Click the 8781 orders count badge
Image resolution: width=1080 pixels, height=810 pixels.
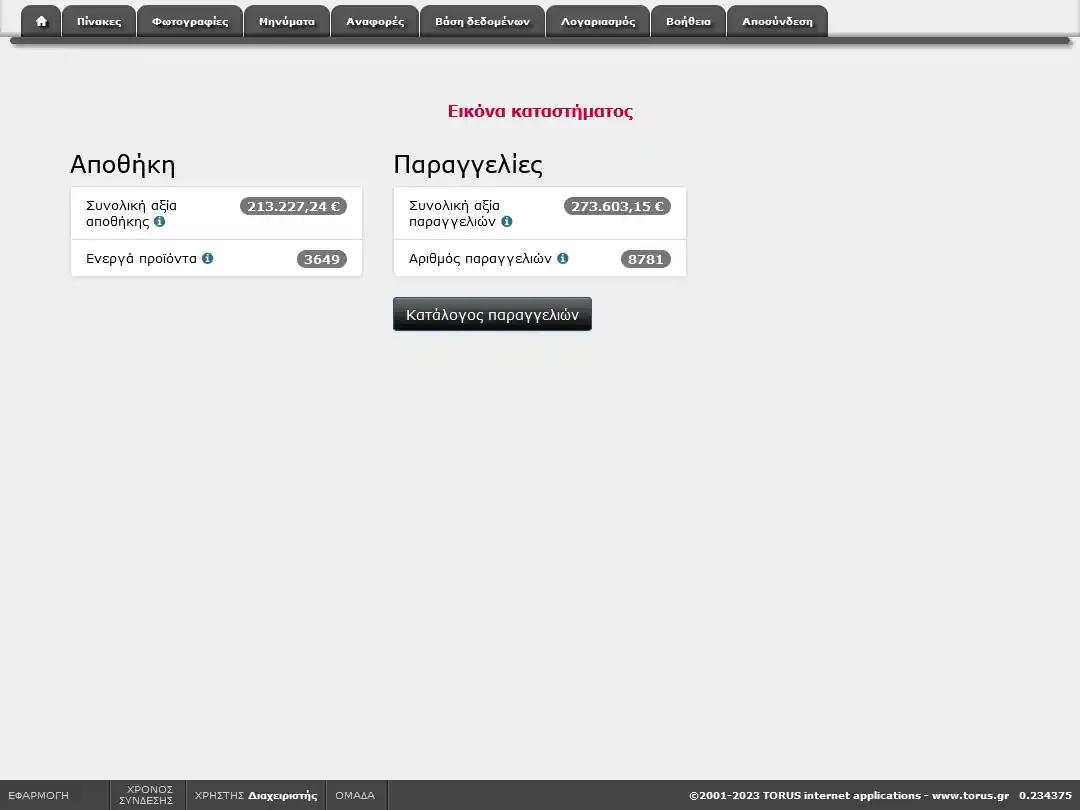645,259
